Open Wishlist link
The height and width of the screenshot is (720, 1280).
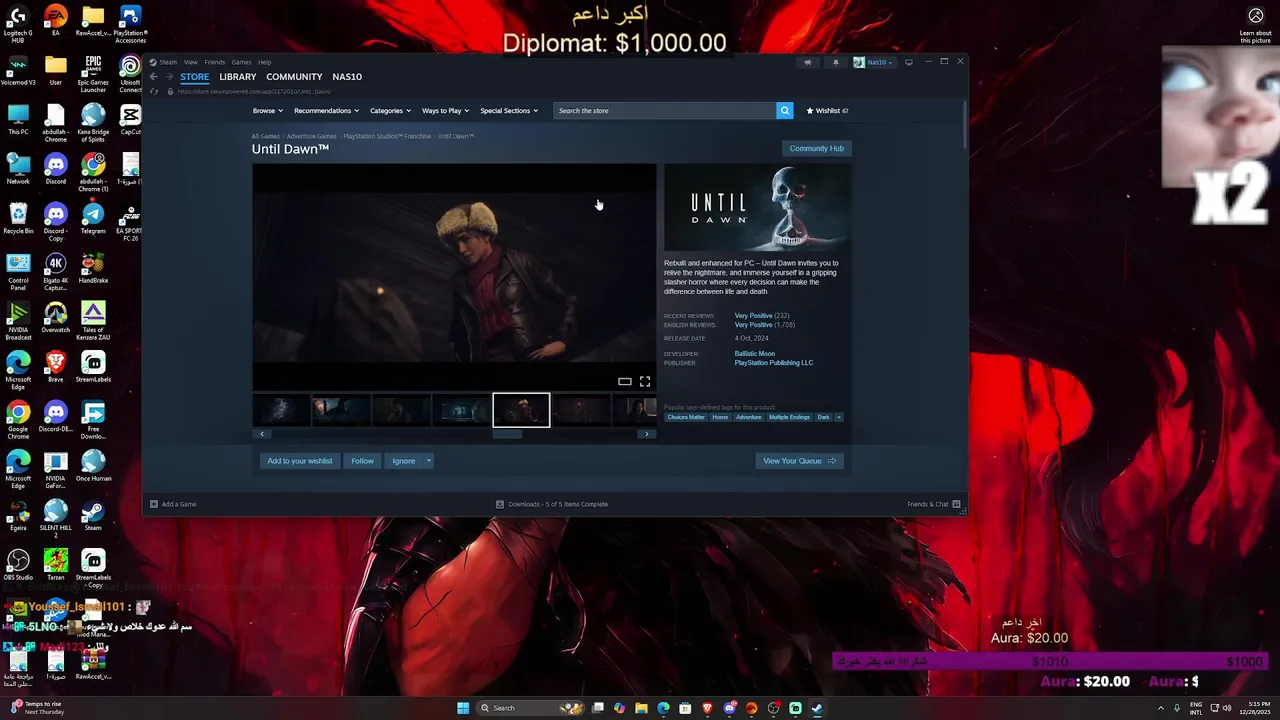[827, 111]
